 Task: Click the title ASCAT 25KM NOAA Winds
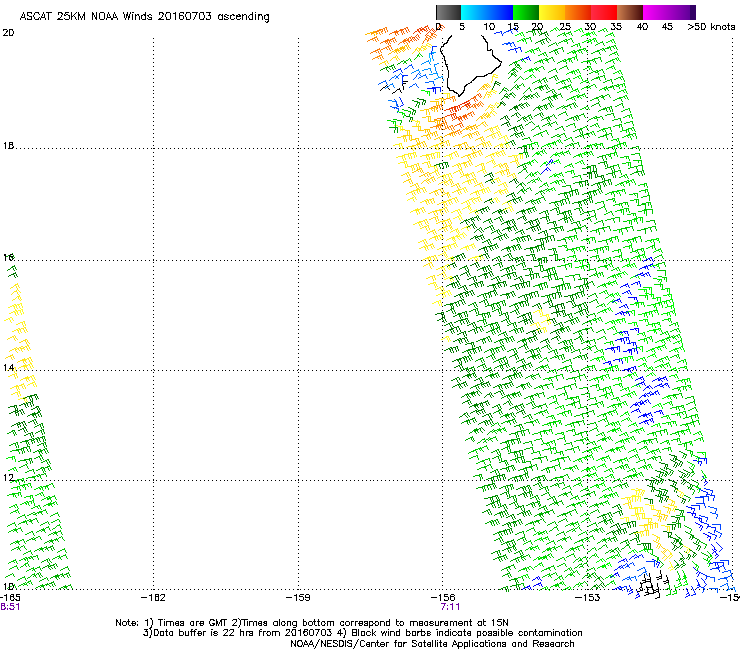(x=87, y=16)
